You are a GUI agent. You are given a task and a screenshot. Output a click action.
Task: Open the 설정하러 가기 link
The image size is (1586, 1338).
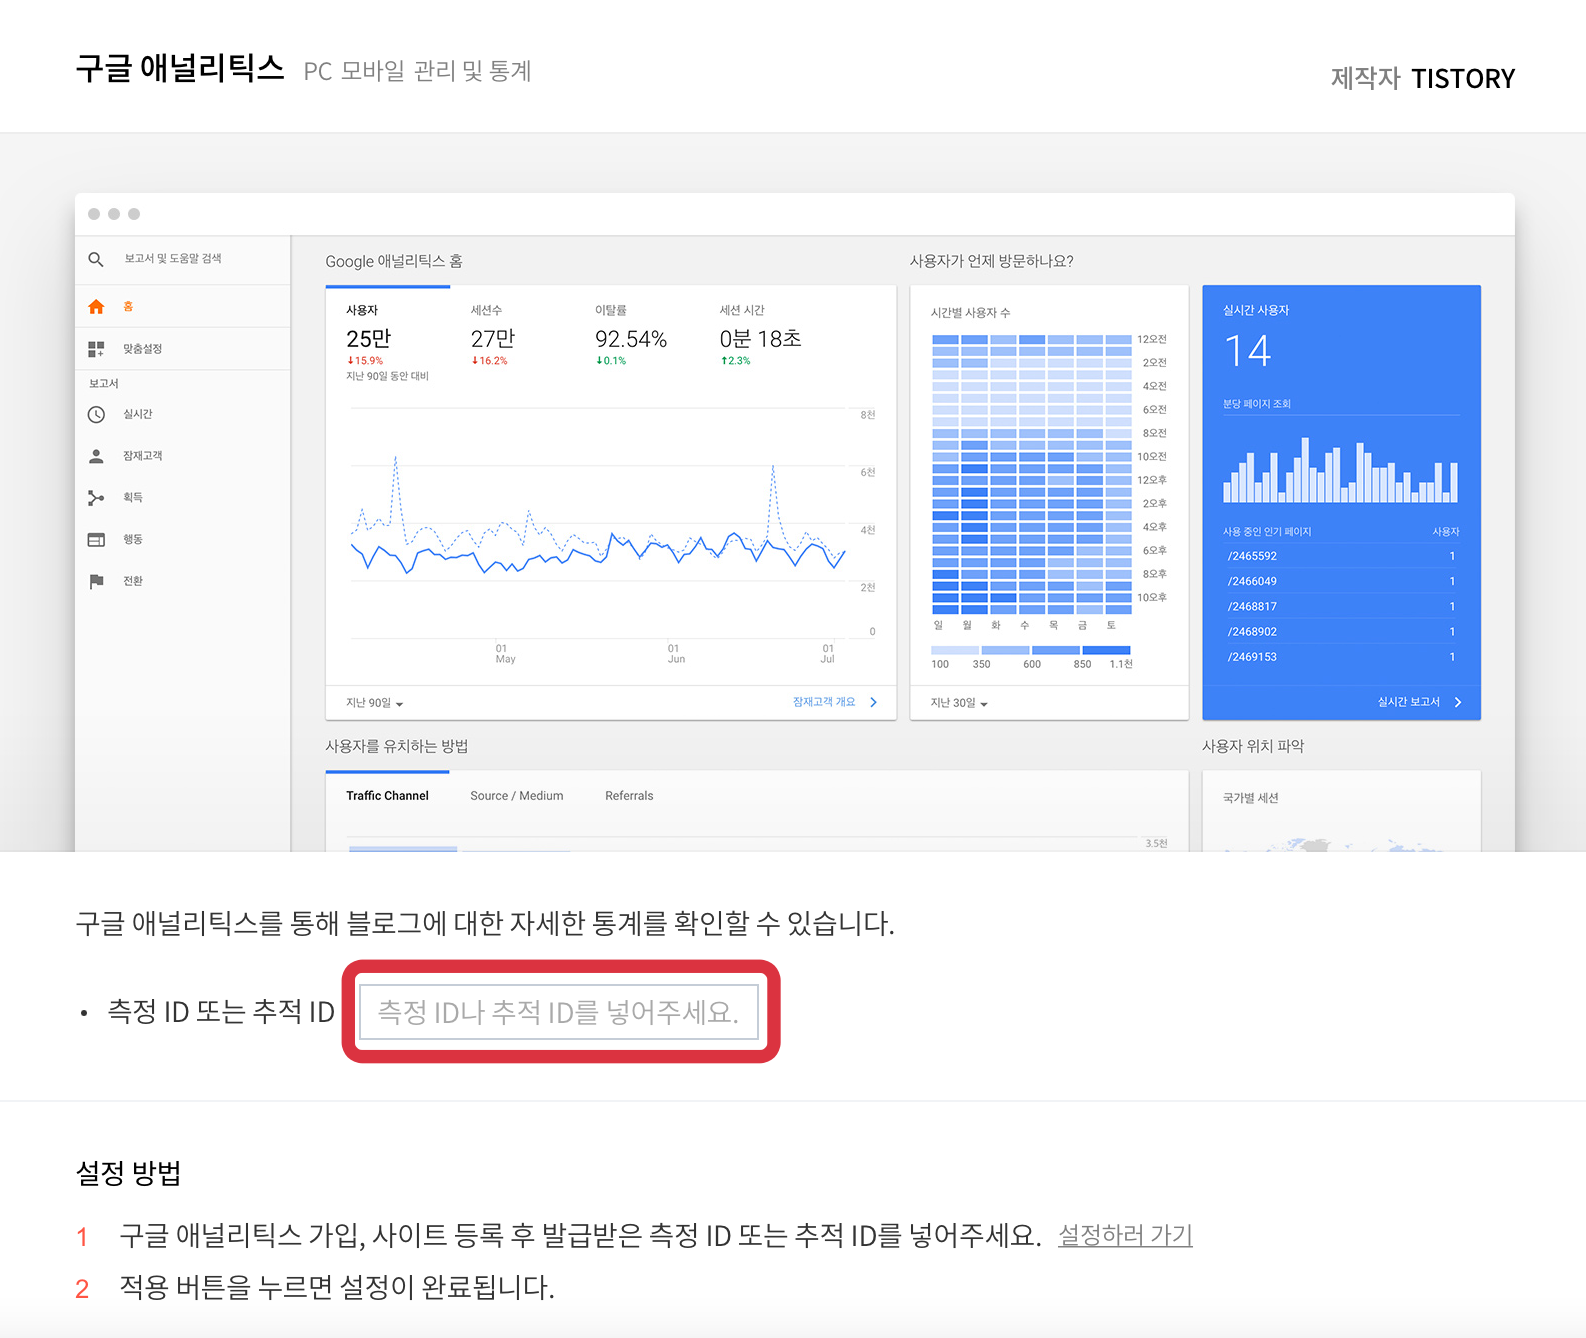pyautogui.click(x=1125, y=1235)
